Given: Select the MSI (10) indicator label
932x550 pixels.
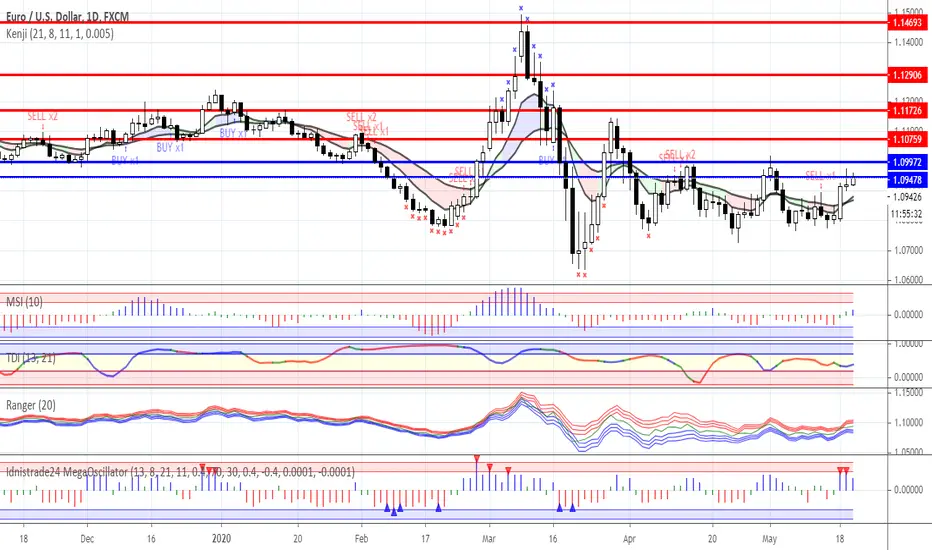Looking at the screenshot, I should (24, 302).
